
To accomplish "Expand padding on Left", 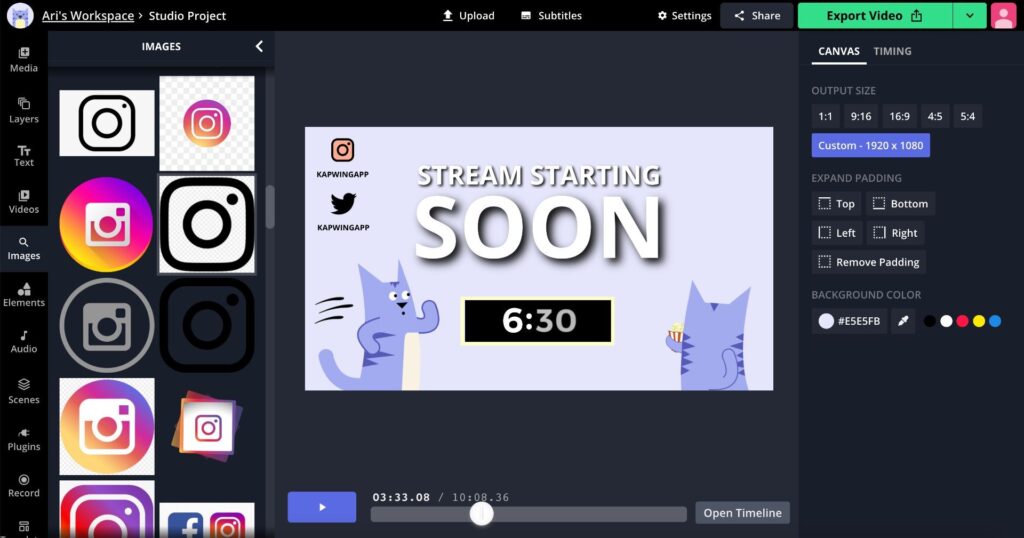I will pos(837,233).
